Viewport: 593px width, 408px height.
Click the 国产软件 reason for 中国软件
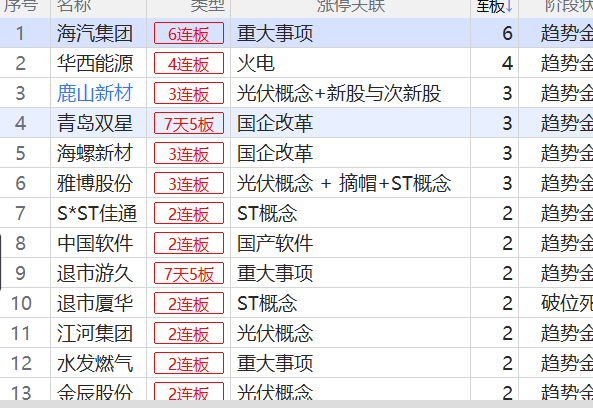(275, 243)
